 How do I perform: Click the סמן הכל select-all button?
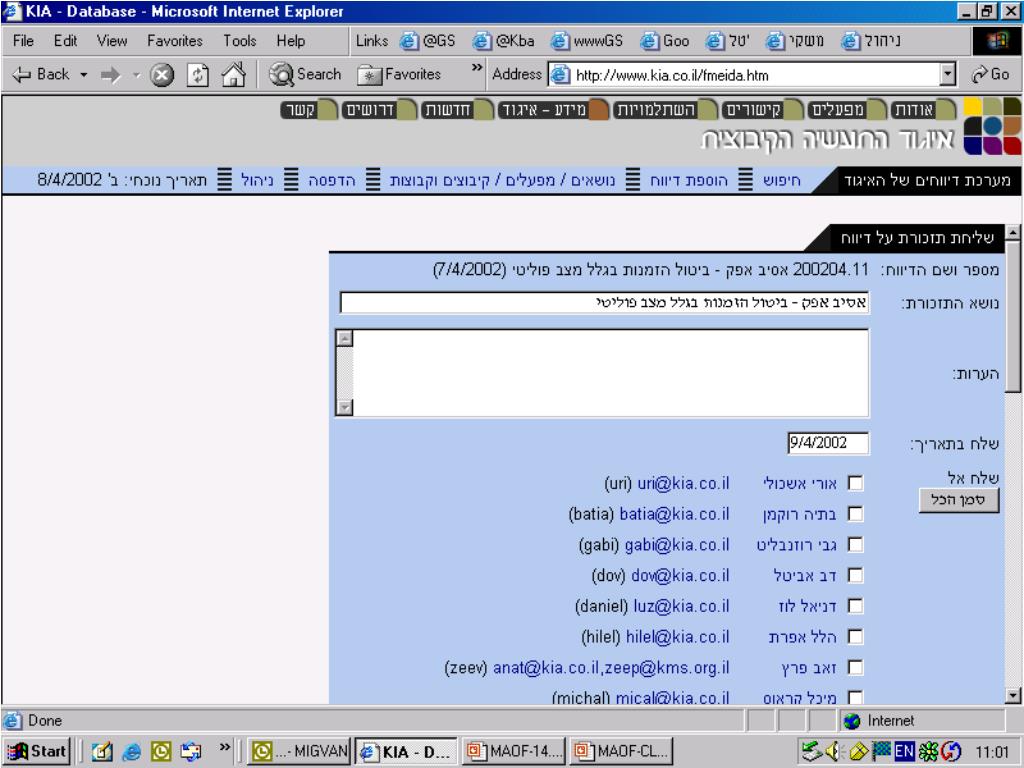point(959,500)
